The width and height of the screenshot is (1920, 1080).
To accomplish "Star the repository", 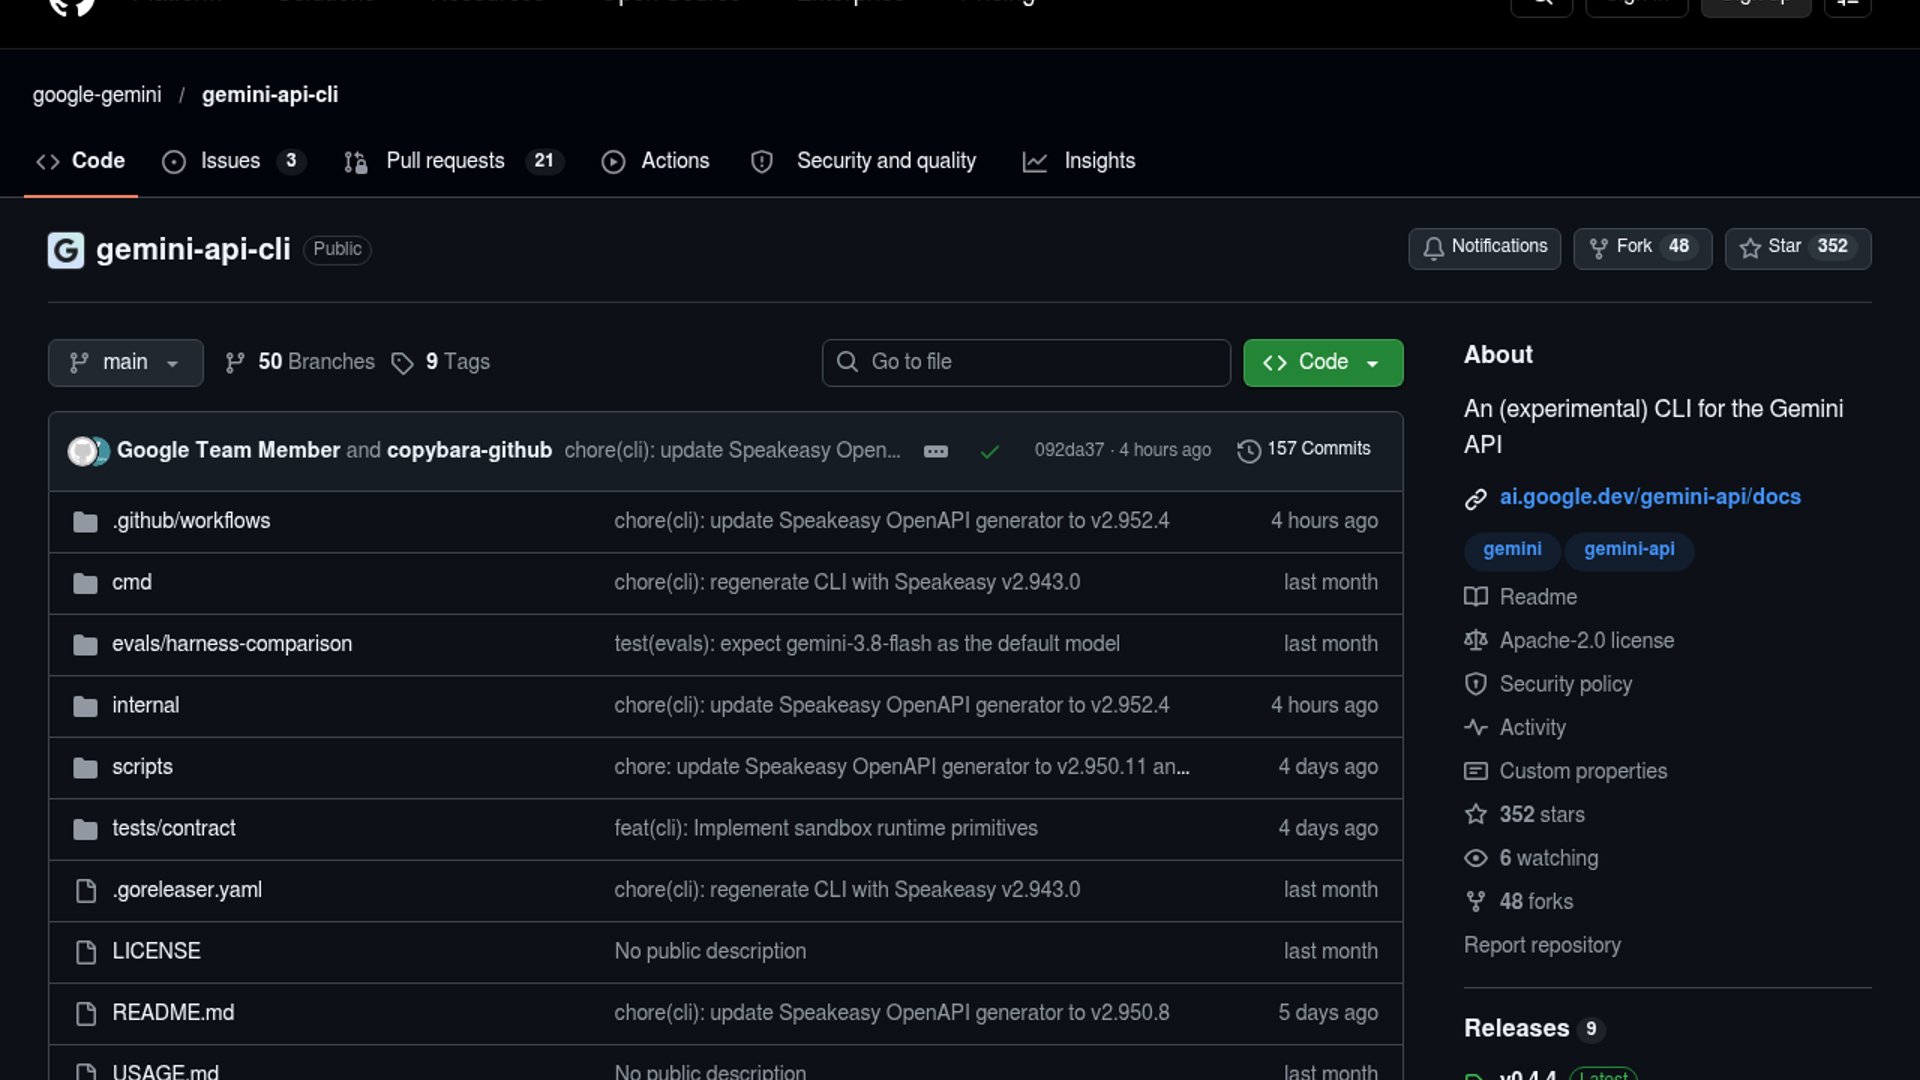I will click(1797, 248).
